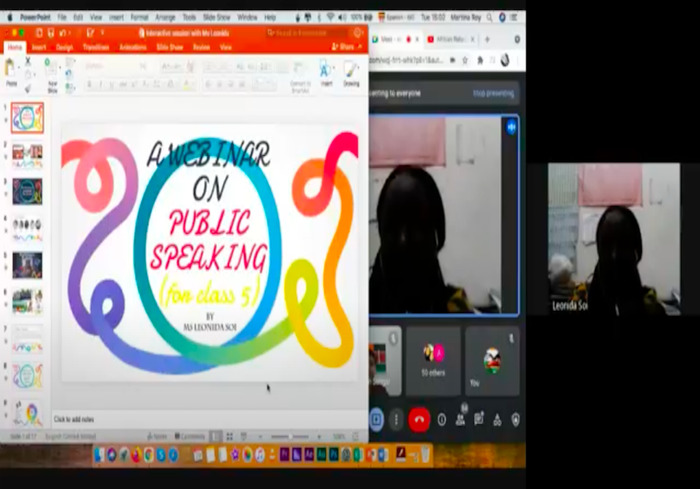Click the text highlight color button

(188, 84)
